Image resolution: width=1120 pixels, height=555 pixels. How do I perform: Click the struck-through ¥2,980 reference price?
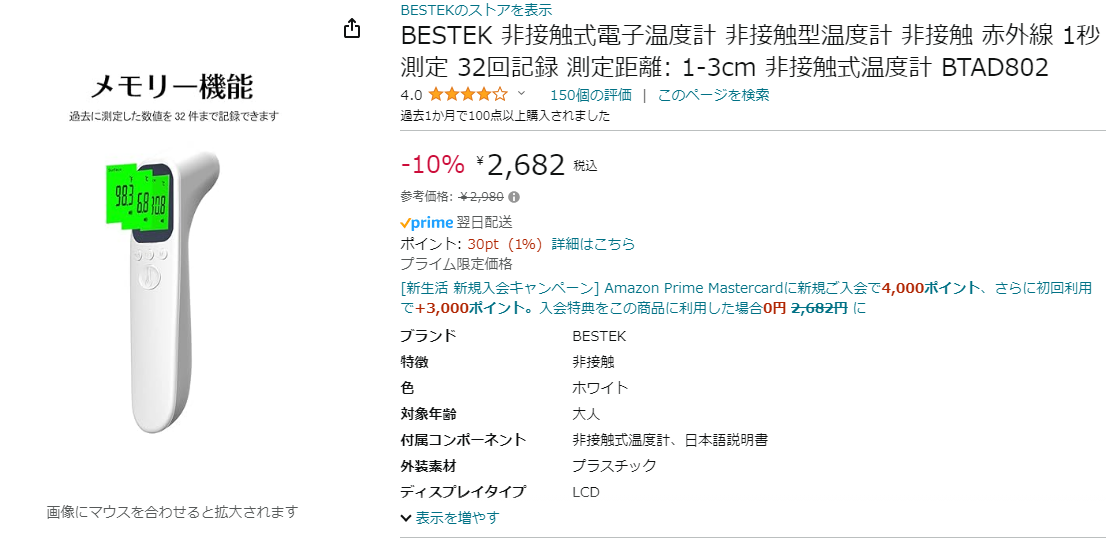(481, 197)
